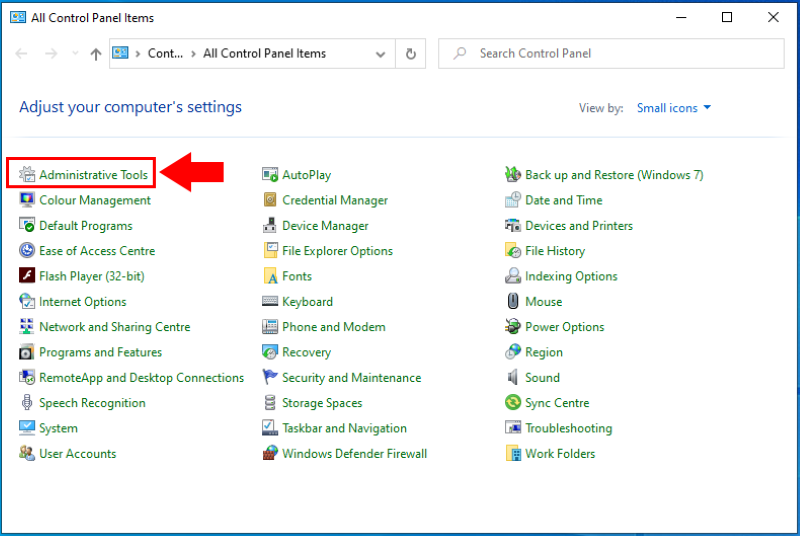This screenshot has height=536, width=800.
Task: Click the Security and Maintenance flag icon
Action: click(x=270, y=377)
